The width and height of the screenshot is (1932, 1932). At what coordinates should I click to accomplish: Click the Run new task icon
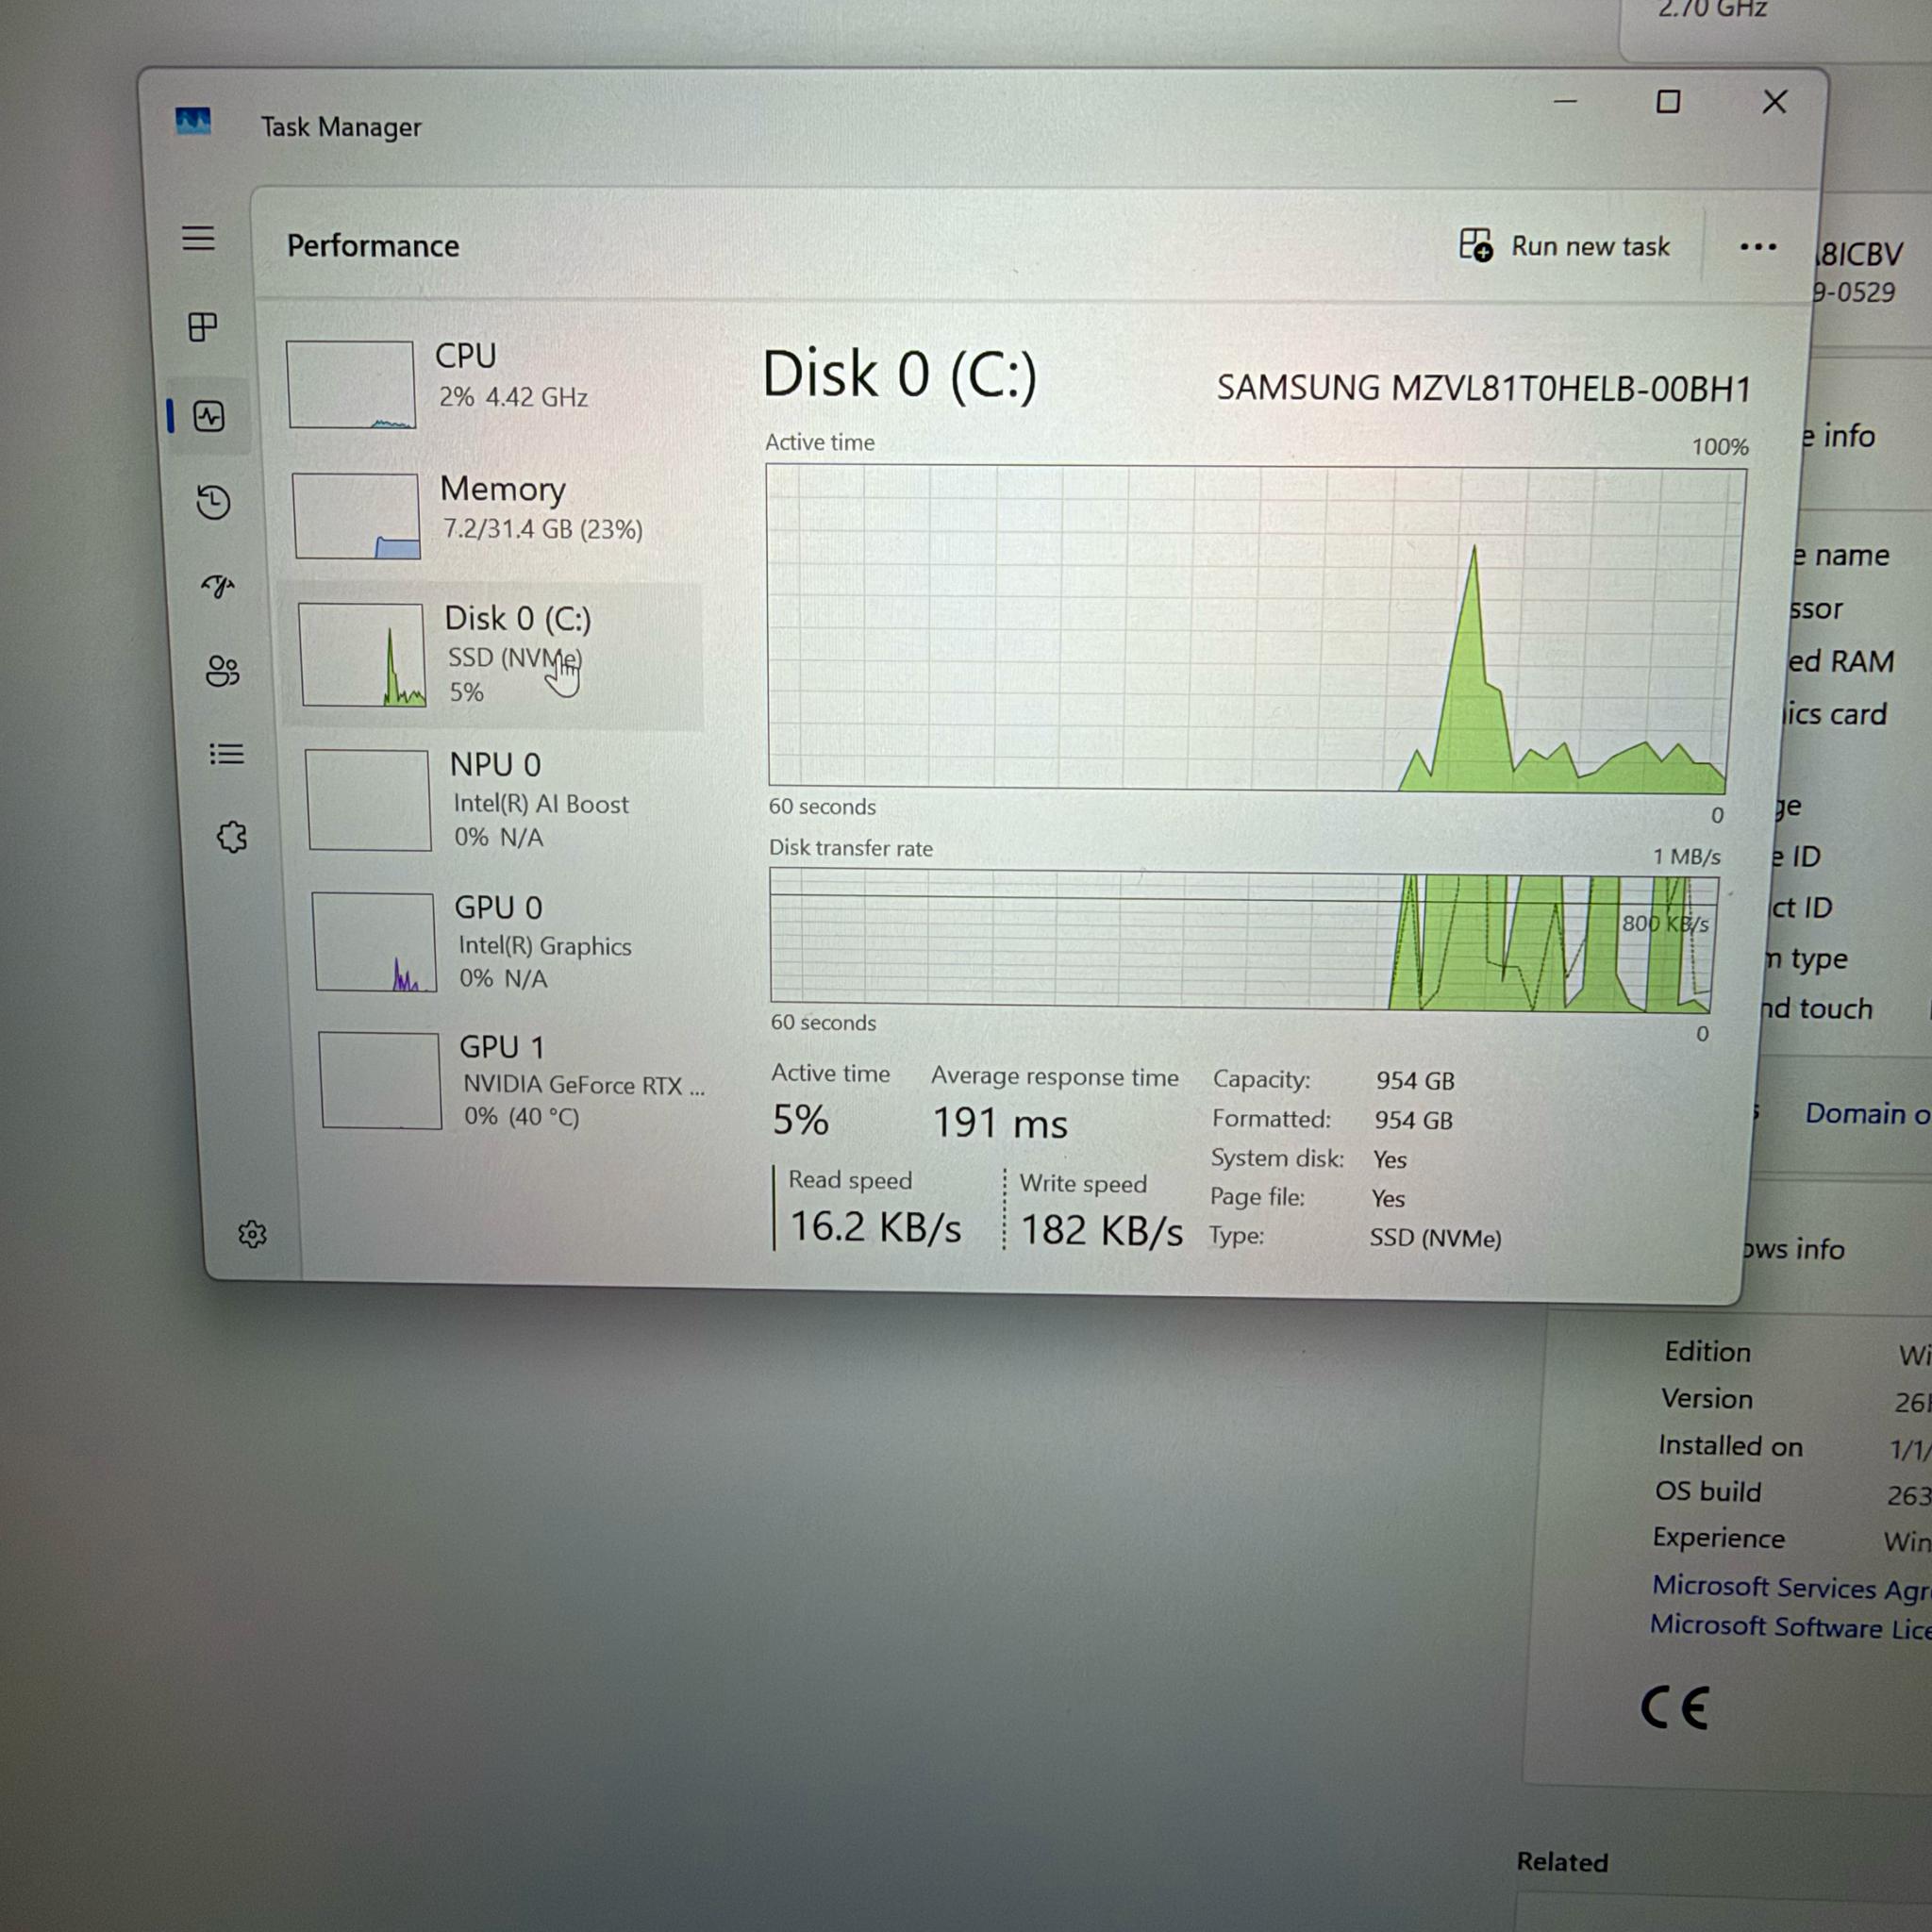[x=1475, y=245]
